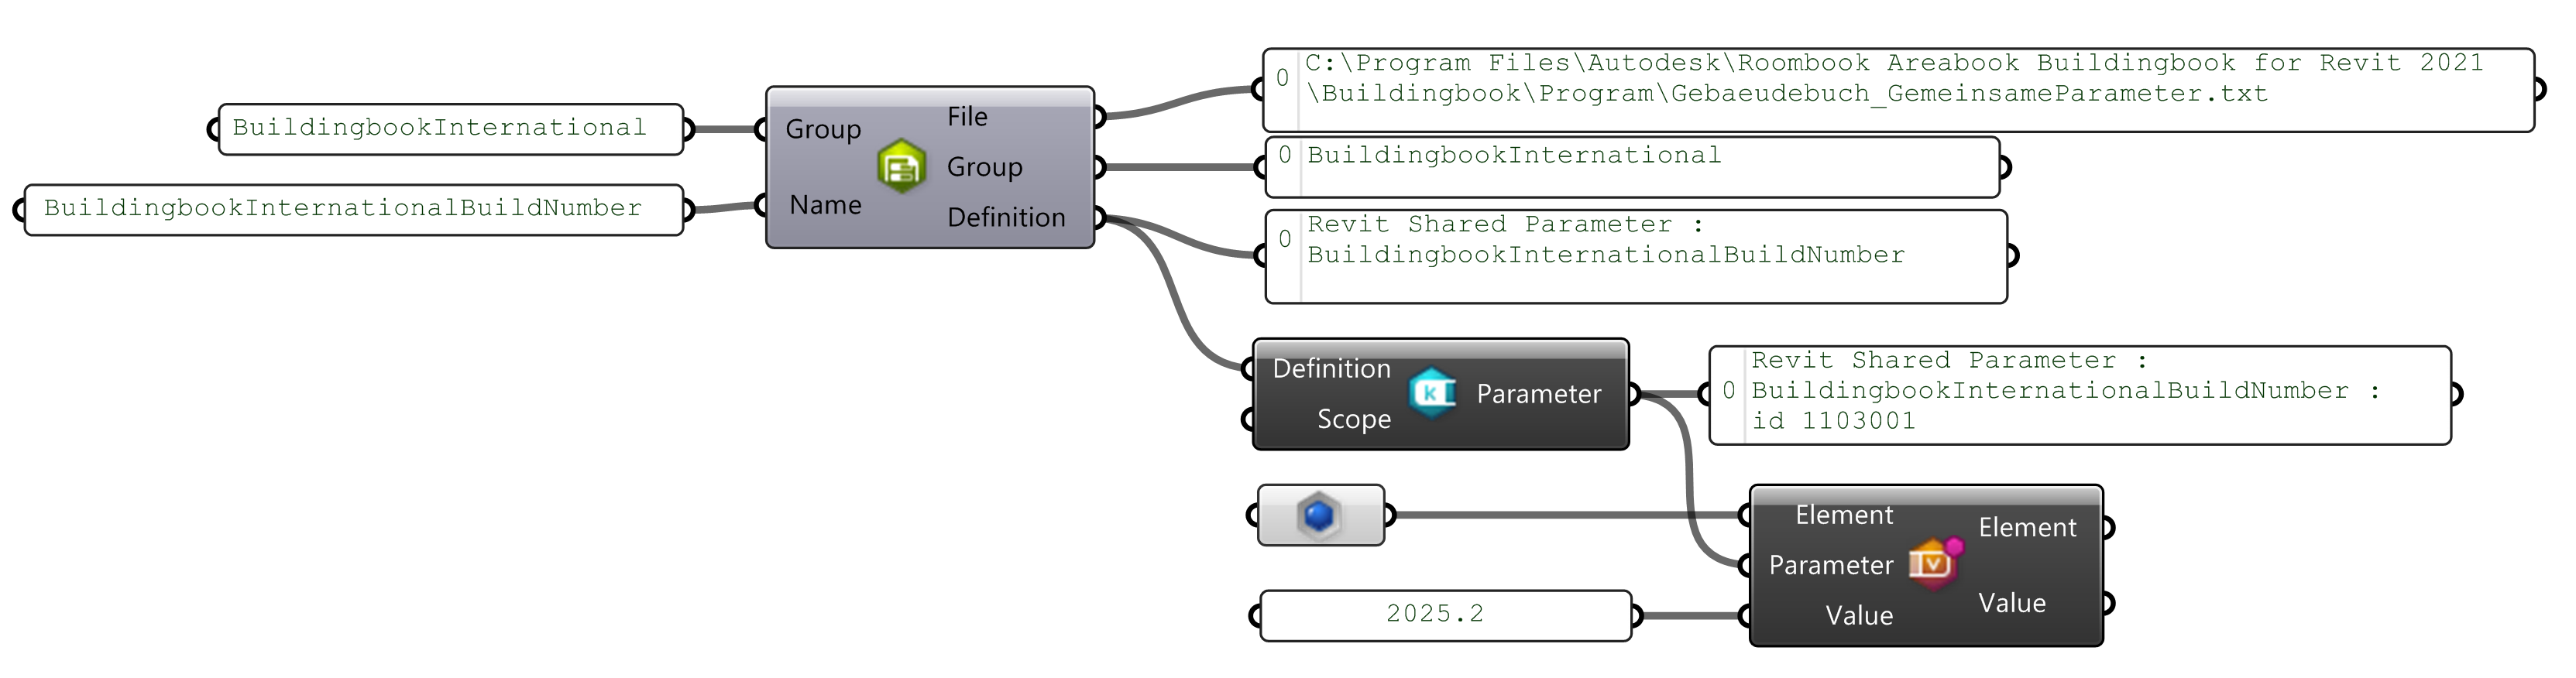Select the BuildingbookInternationalBuildNumber input panel on left
2576x678 pixels.
click(353, 209)
